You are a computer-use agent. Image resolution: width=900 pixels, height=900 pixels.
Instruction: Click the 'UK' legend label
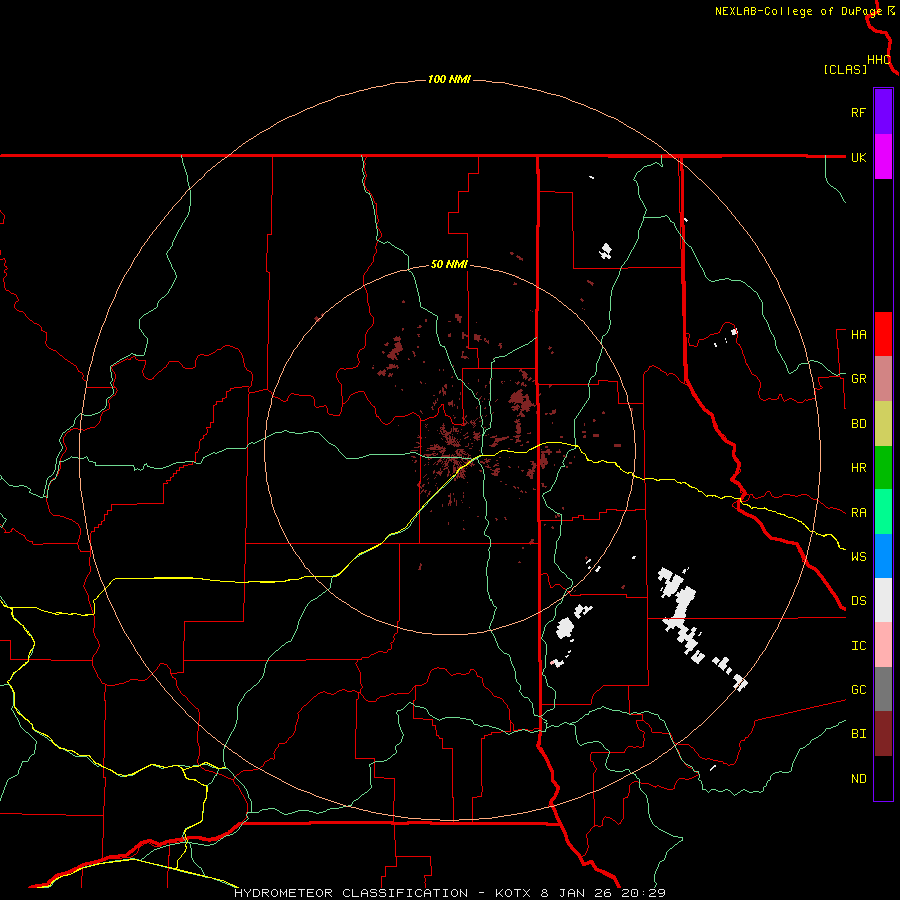coord(858,157)
